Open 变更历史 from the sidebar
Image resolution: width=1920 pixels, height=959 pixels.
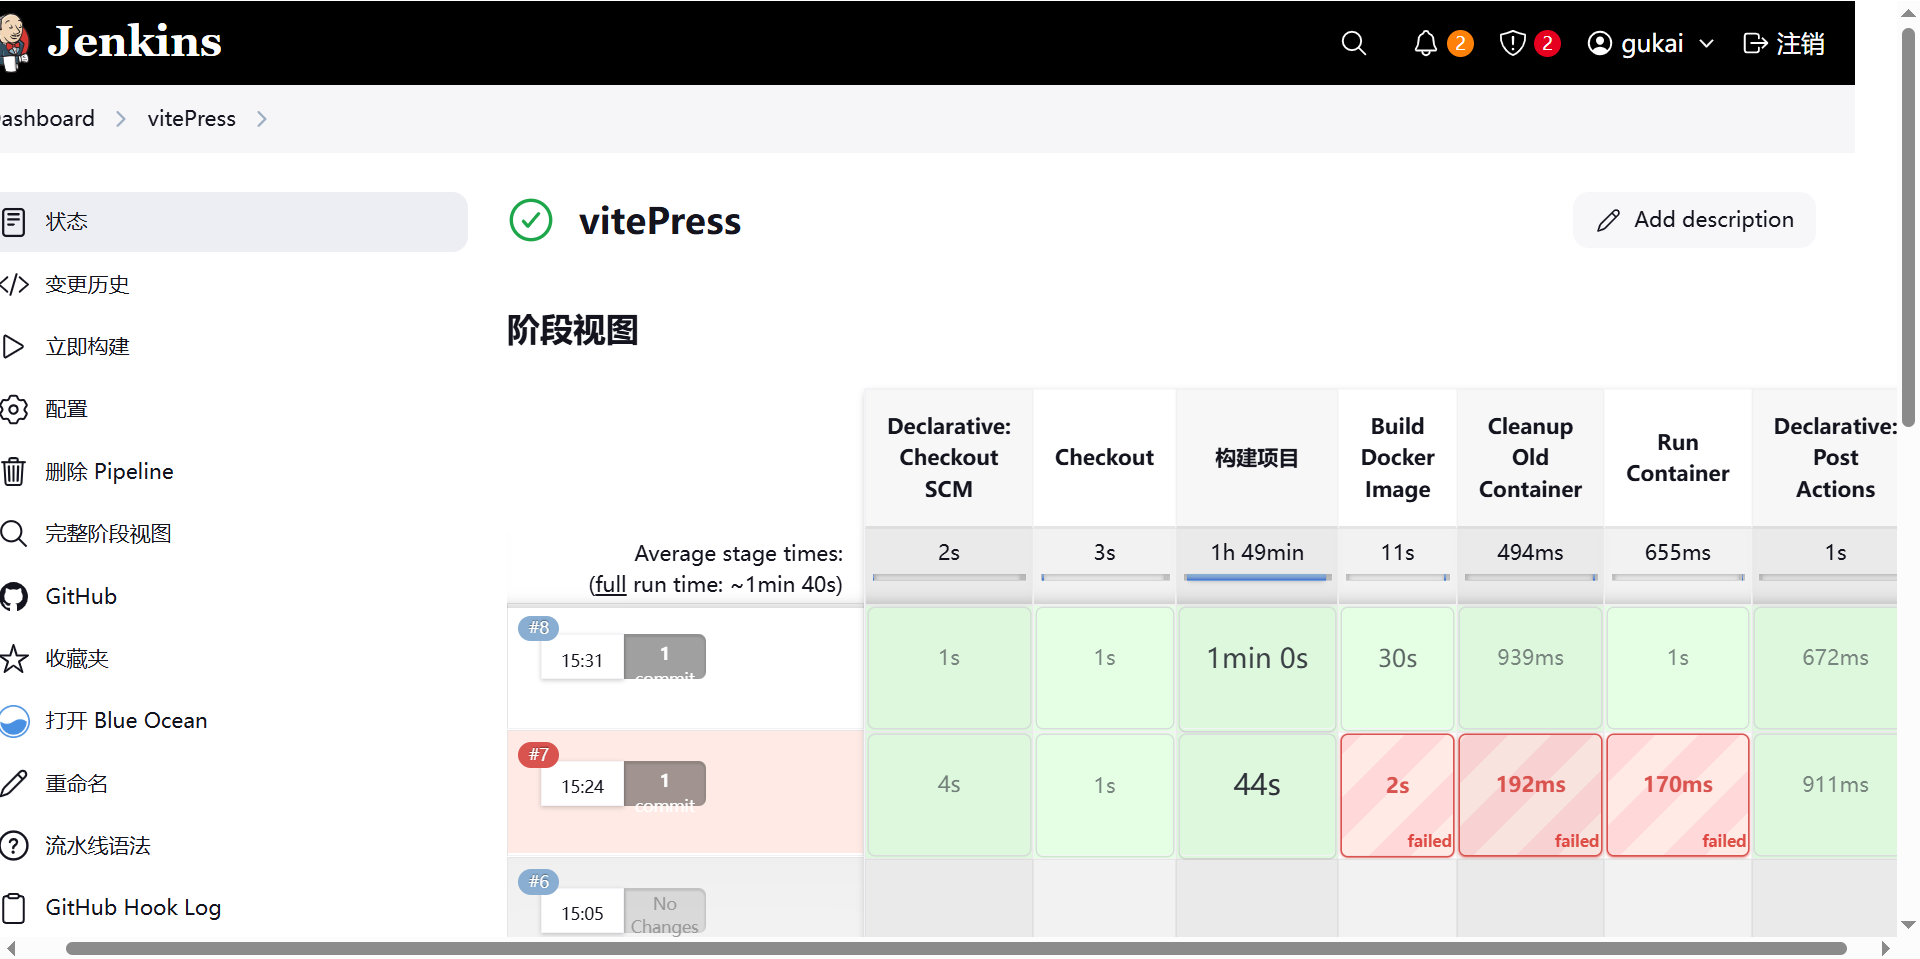[x=87, y=284]
